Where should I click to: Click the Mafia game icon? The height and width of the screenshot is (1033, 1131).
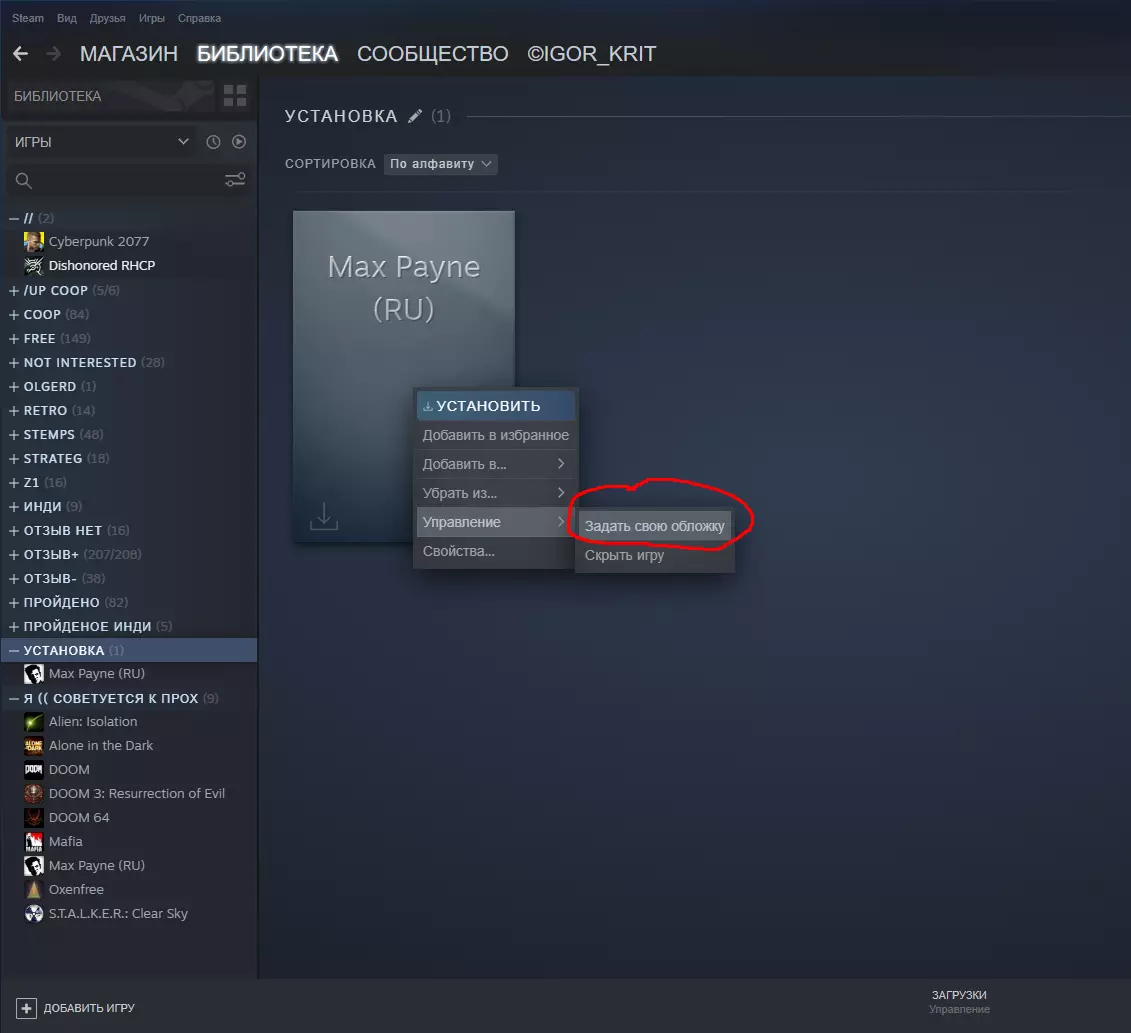pos(34,841)
